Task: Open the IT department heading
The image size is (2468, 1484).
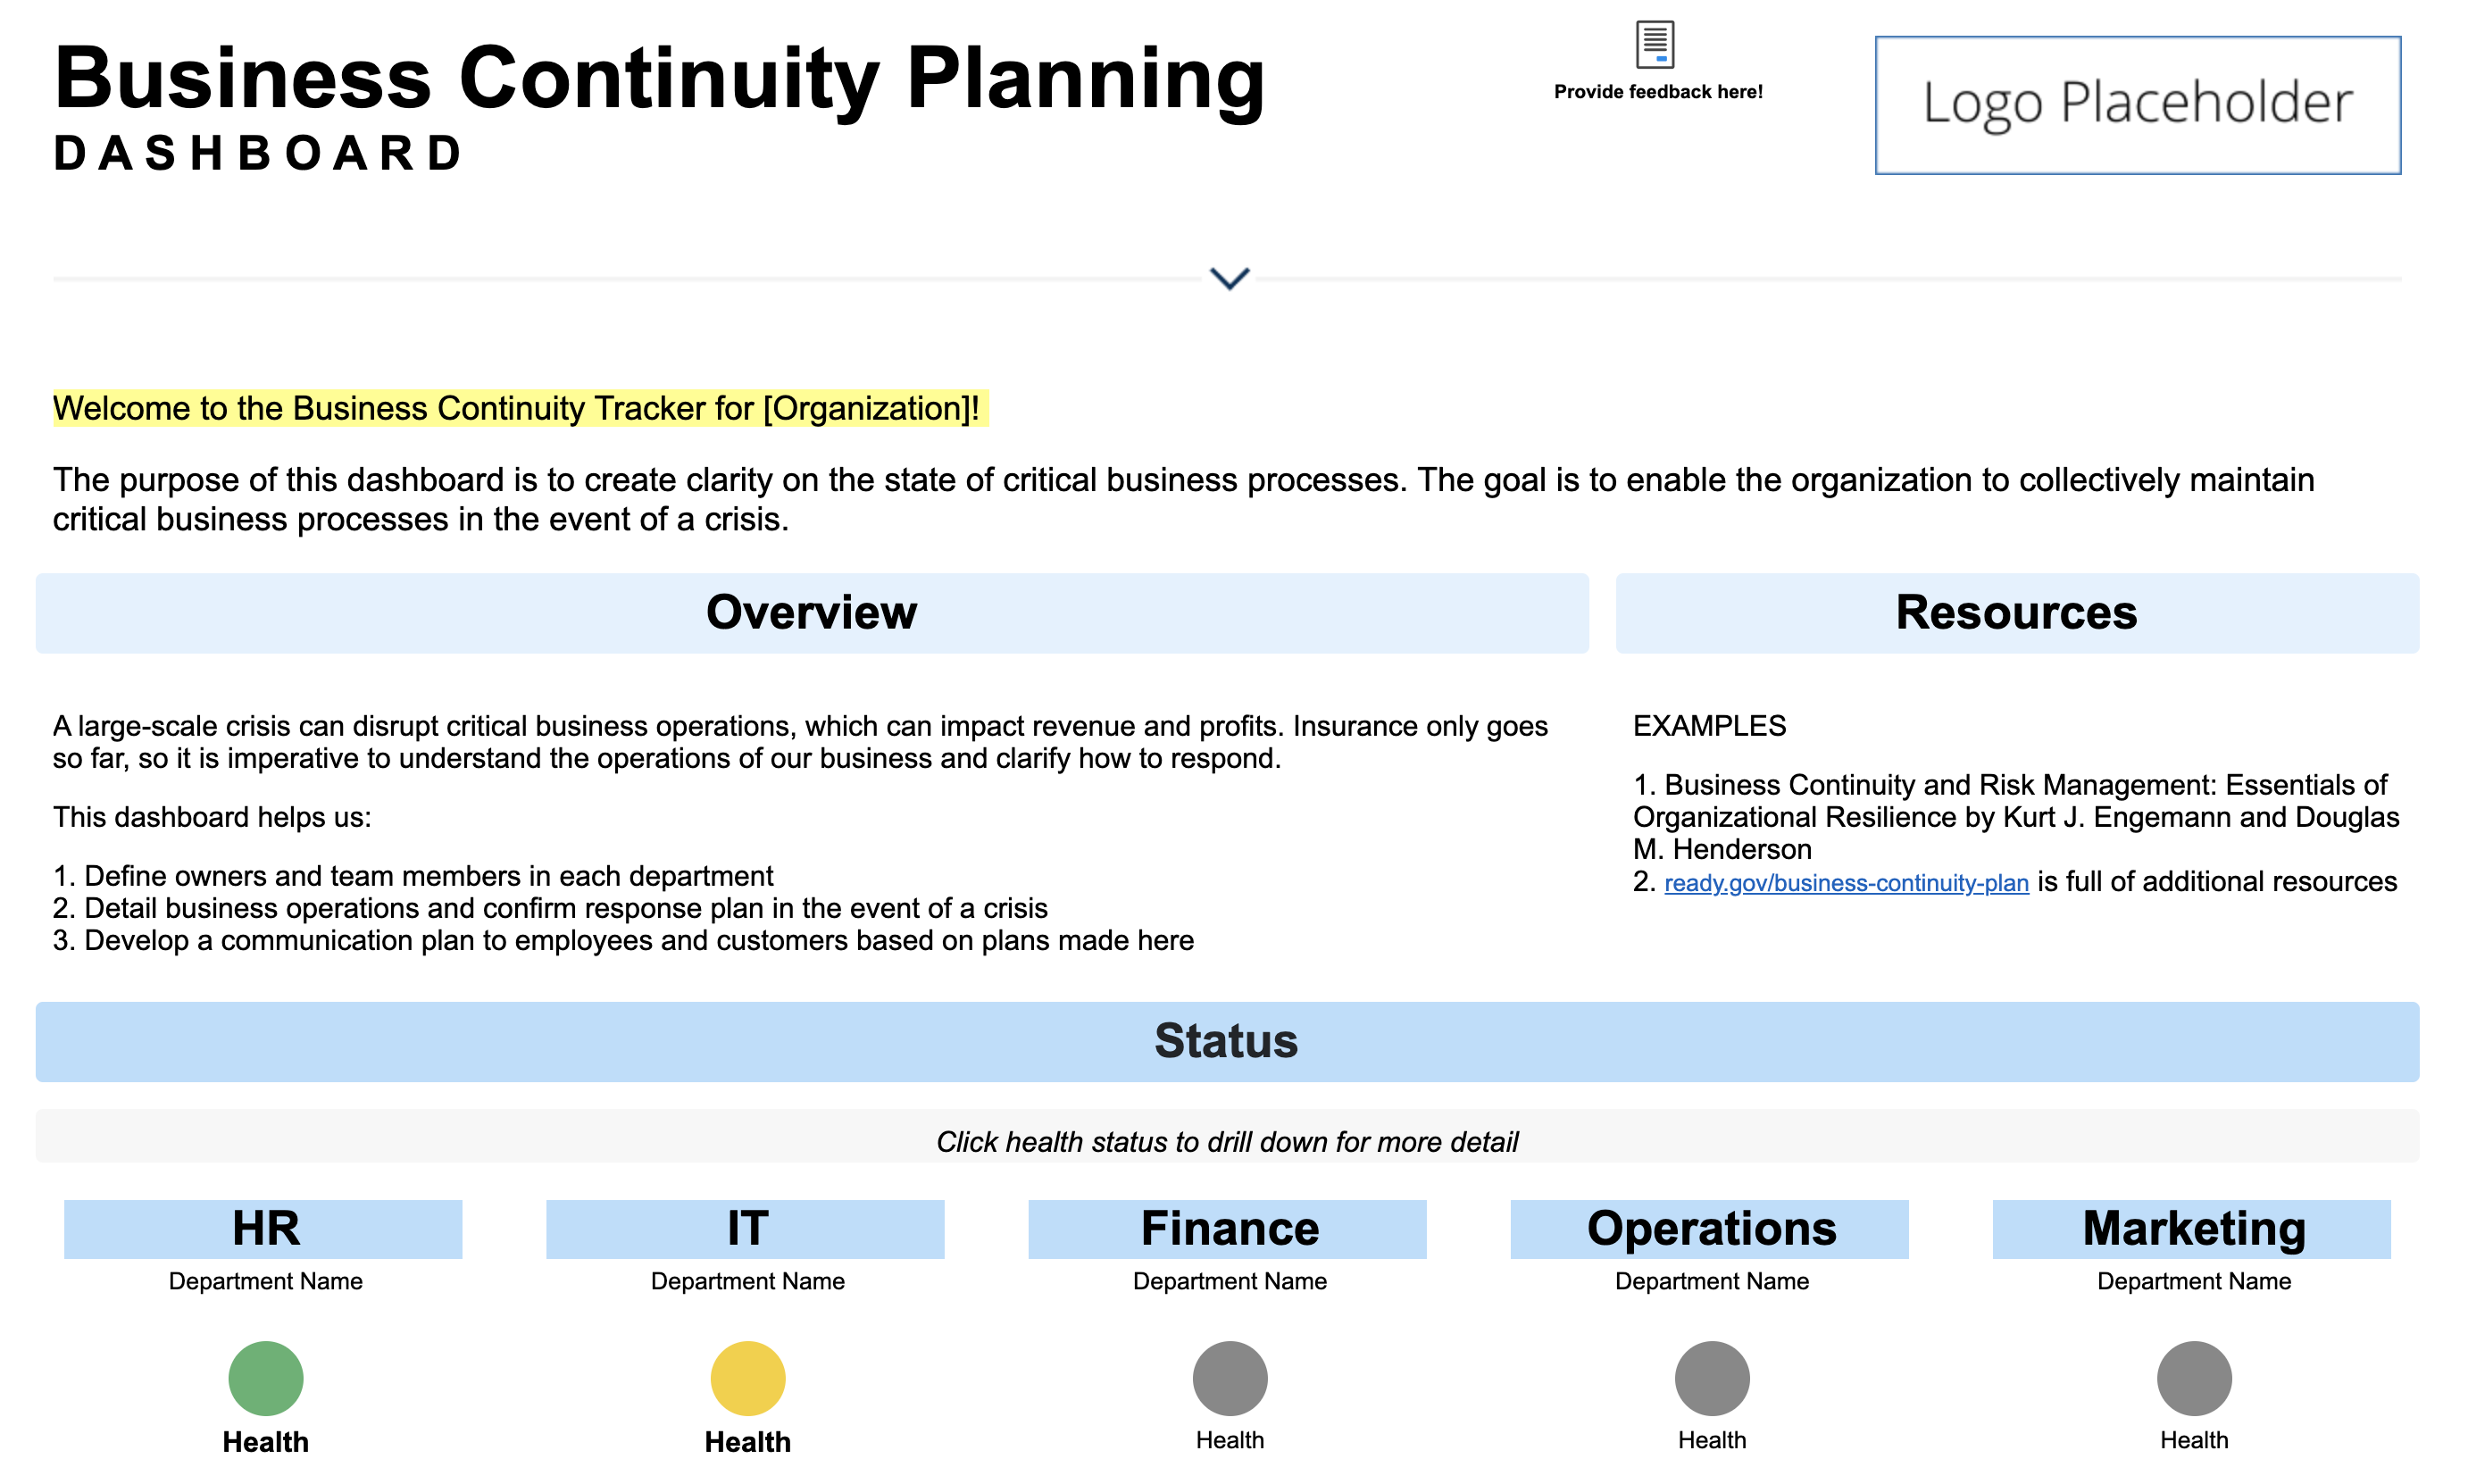Action: 747,1228
